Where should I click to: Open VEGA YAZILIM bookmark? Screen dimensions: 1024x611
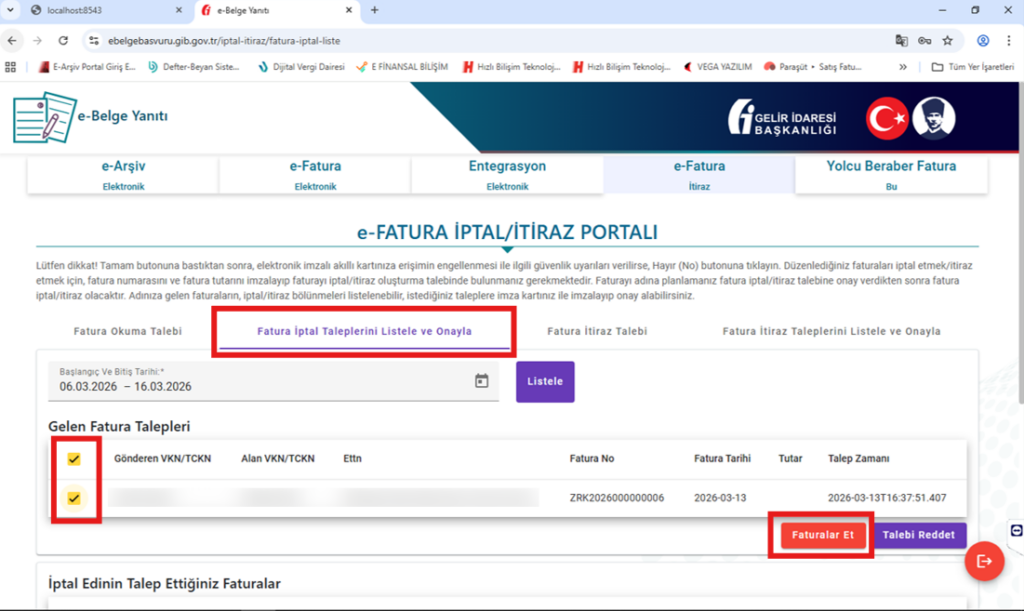tap(718, 67)
